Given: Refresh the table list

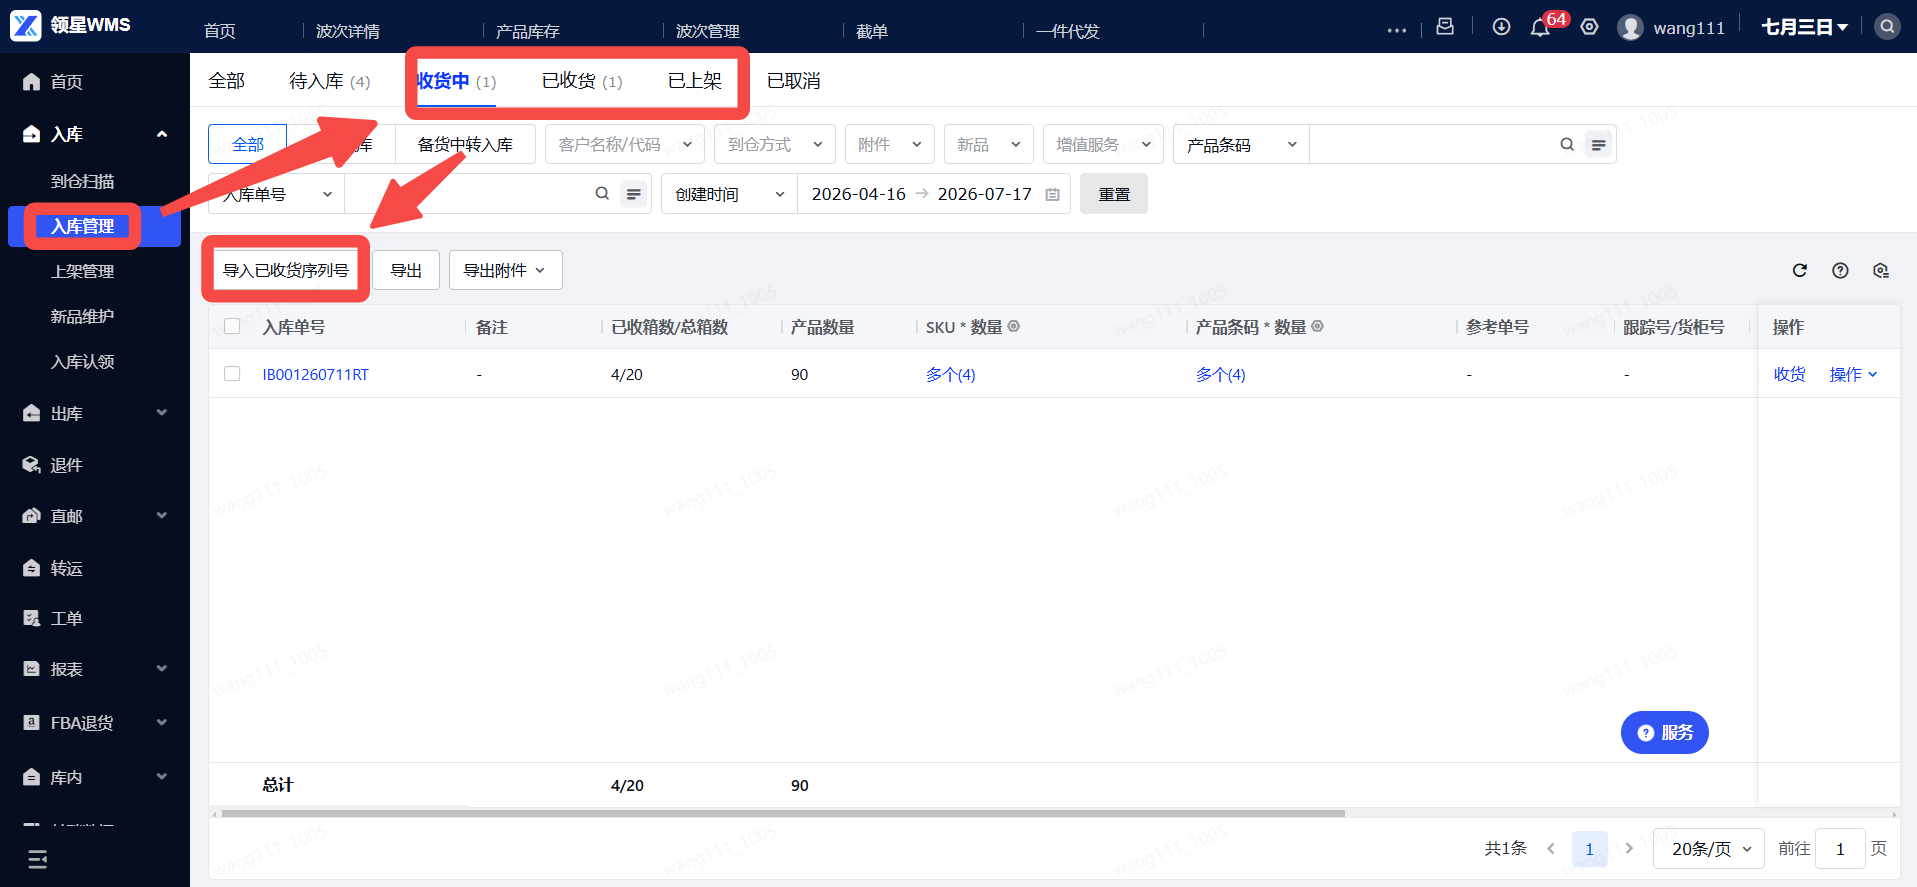Looking at the screenshot, I should [x=1800, y=270].
